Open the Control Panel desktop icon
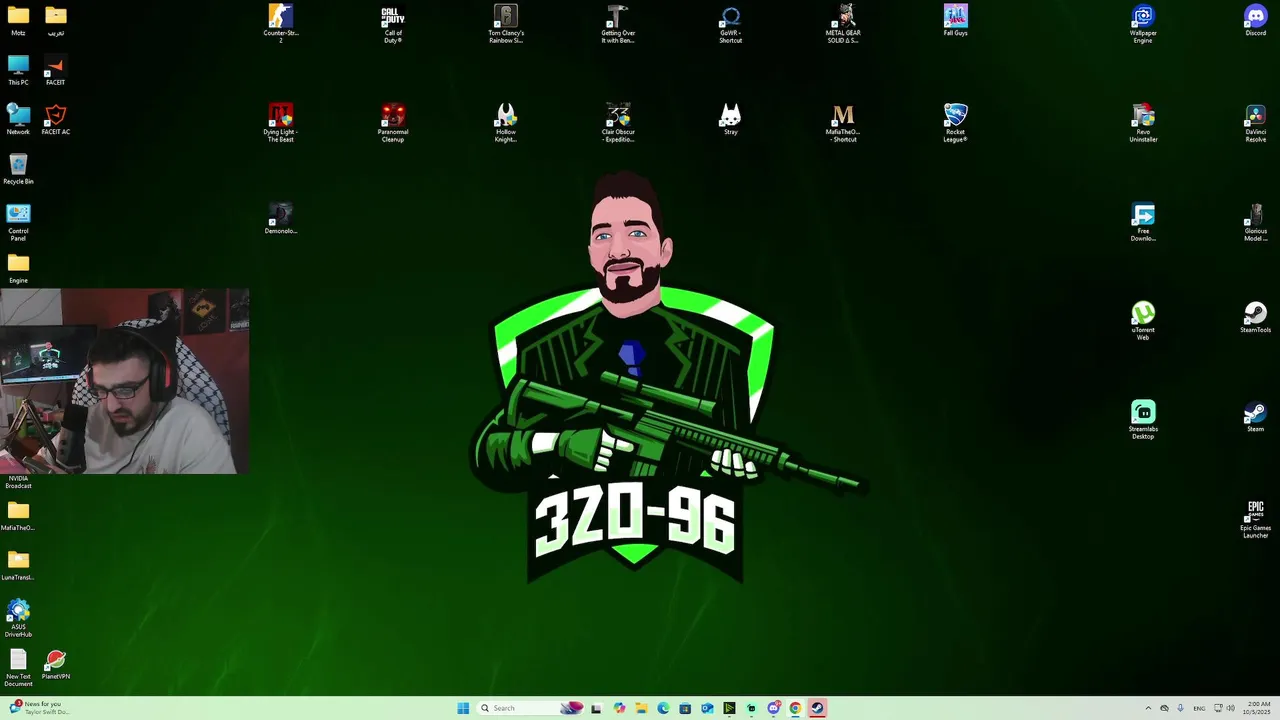 pyautogui.click(x=18, y=222)
